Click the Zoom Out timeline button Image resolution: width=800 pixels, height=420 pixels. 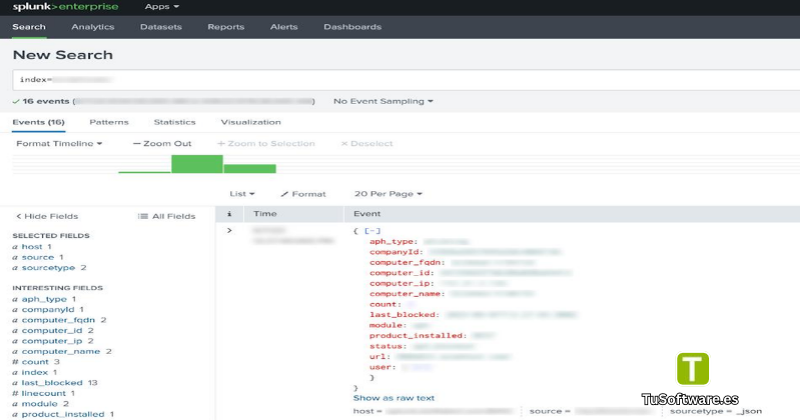point(162,143)
